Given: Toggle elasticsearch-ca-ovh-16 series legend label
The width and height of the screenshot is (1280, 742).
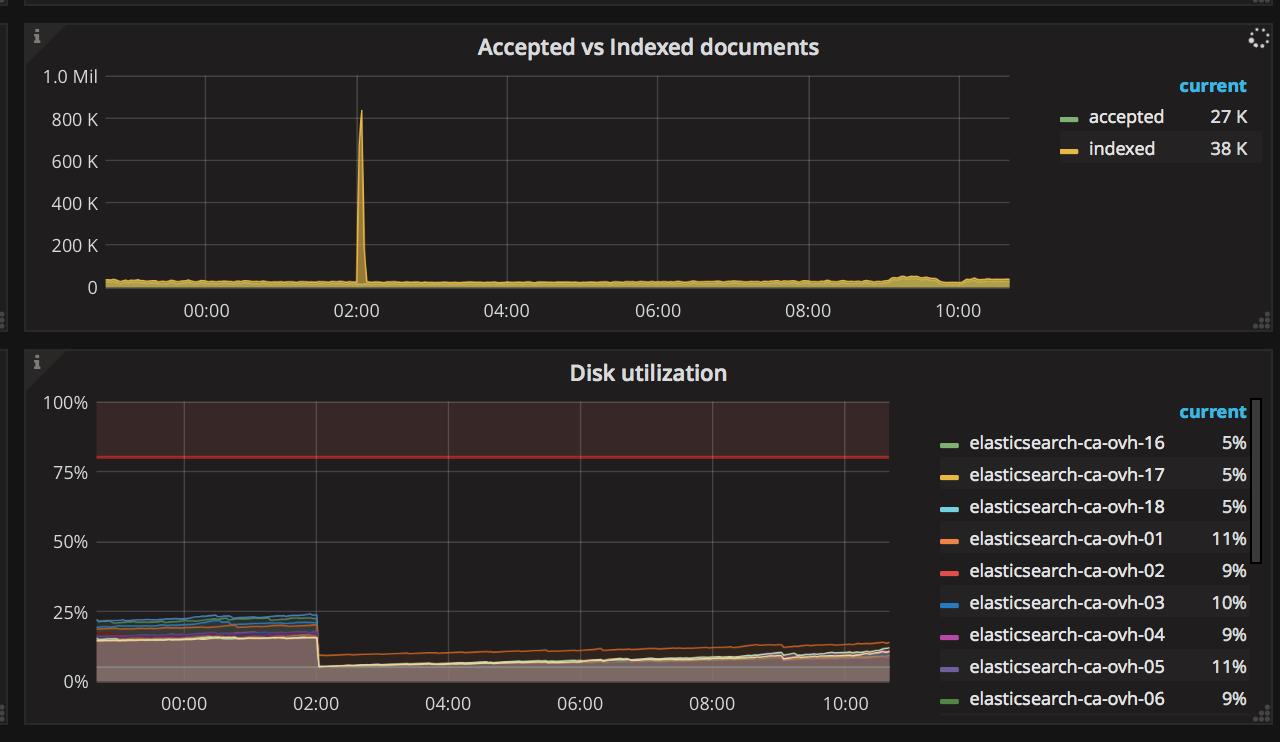Looking at the screenshot, I should (x=1067, y=443).
